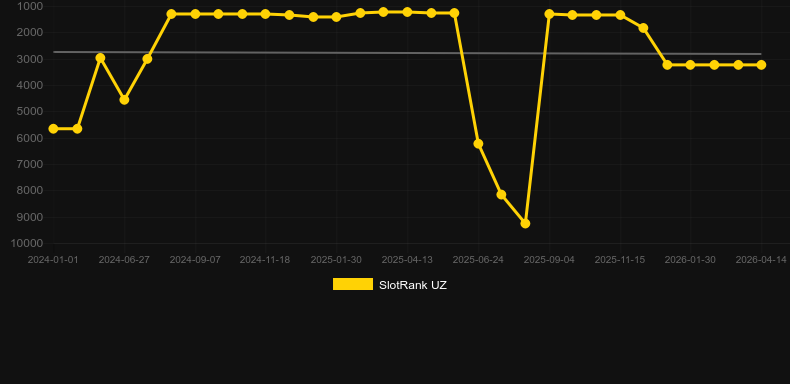Click the y-axis label 7000
The width and height of the screenshot is (790, 384).
[30, 164]
